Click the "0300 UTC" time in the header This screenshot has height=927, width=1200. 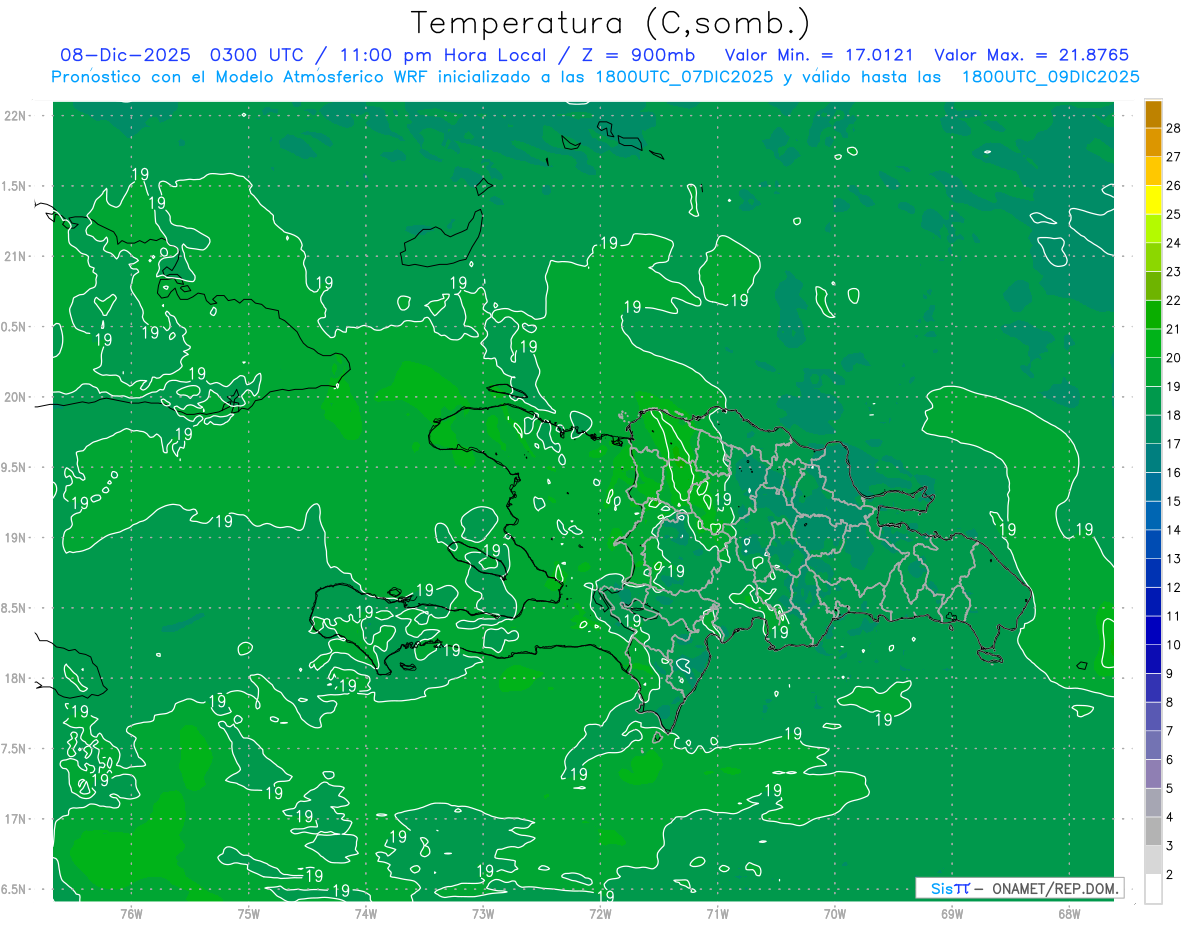(x=258, y=55)
